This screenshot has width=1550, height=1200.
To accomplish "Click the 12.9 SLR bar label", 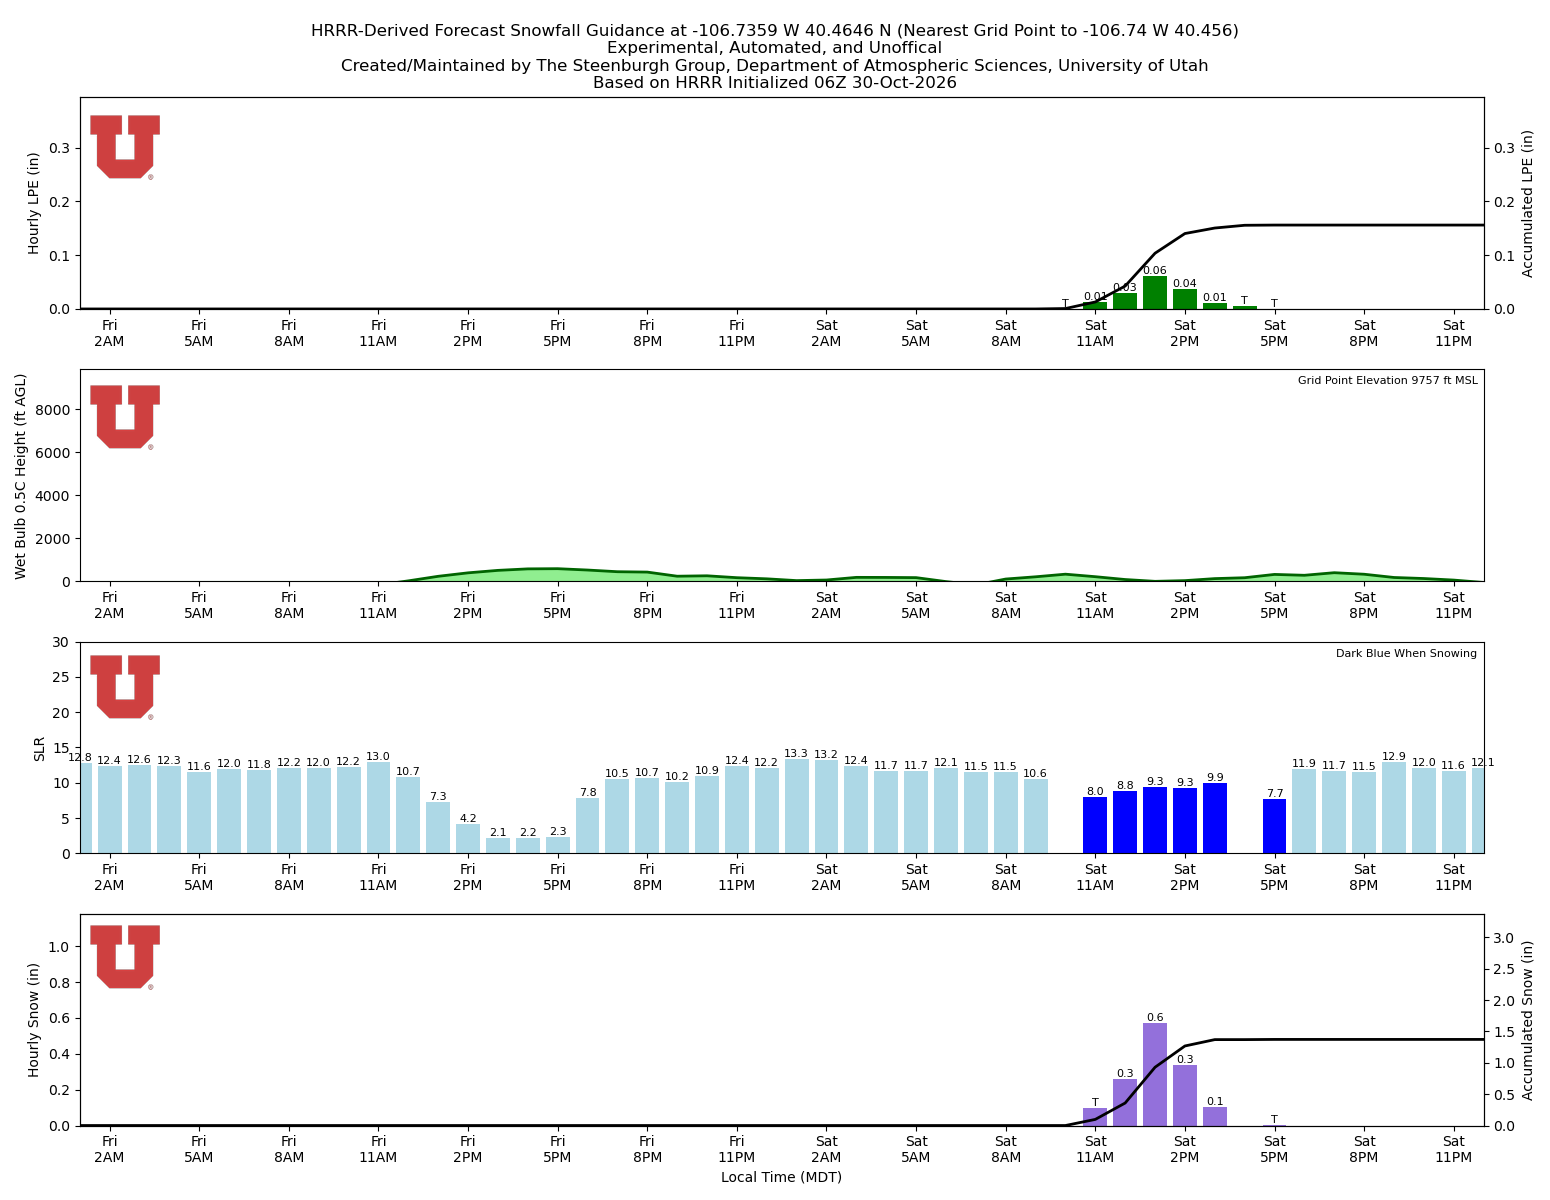I will coord(1394,756).
